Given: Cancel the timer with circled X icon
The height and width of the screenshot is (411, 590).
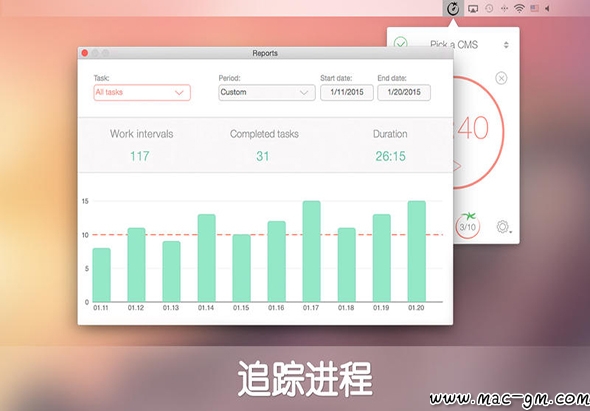Looking at the screenshot, I should 501,78.
